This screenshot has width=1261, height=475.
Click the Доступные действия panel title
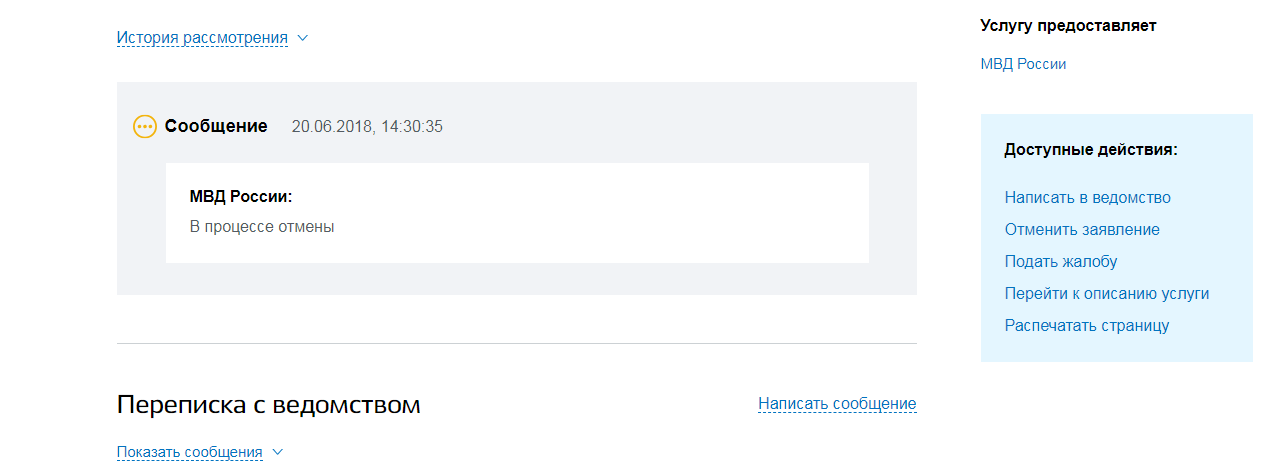pyautogui.click(x=1091, y=150)
